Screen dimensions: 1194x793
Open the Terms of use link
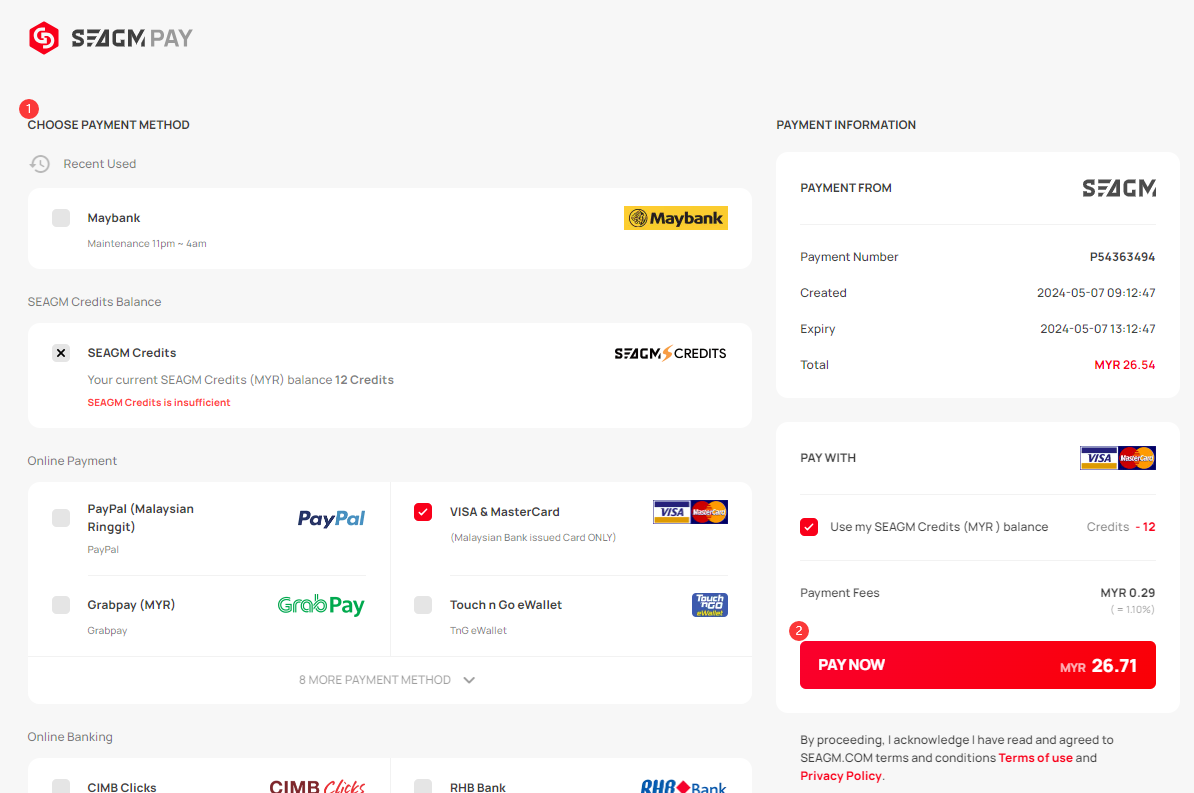point(1035,758)
